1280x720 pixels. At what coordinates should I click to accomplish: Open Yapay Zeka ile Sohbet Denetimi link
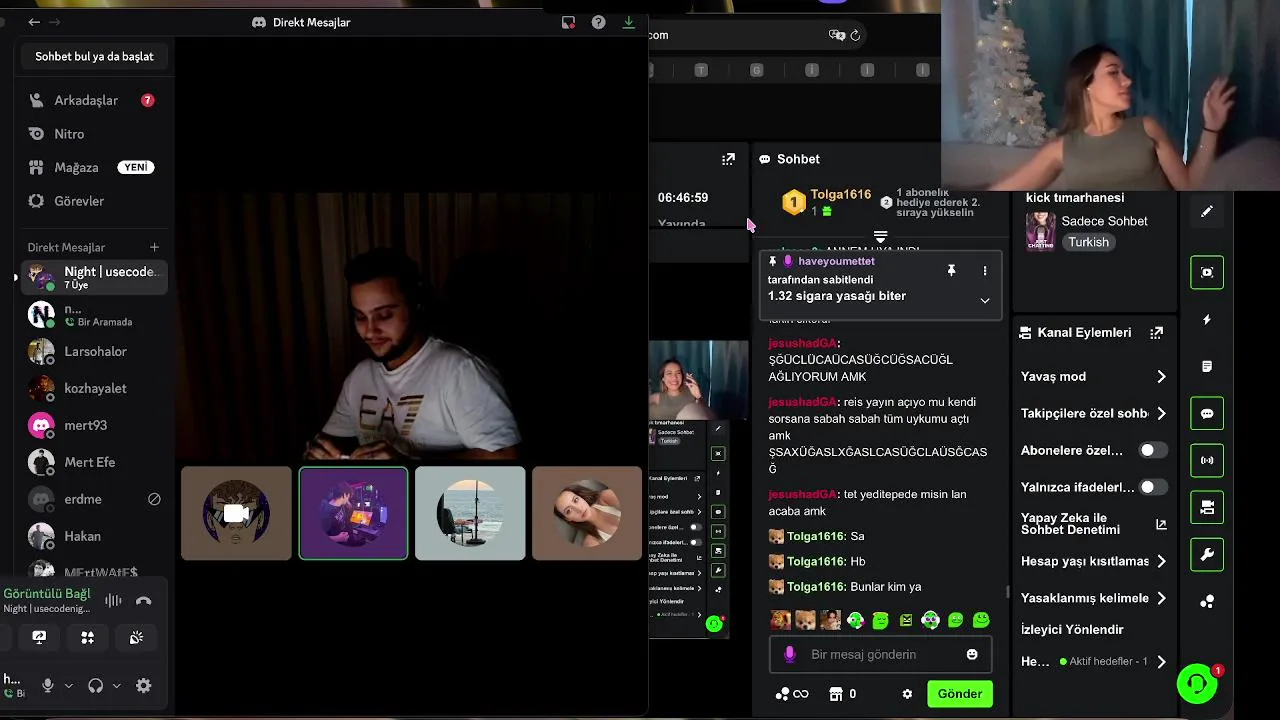pos(1093,524)
